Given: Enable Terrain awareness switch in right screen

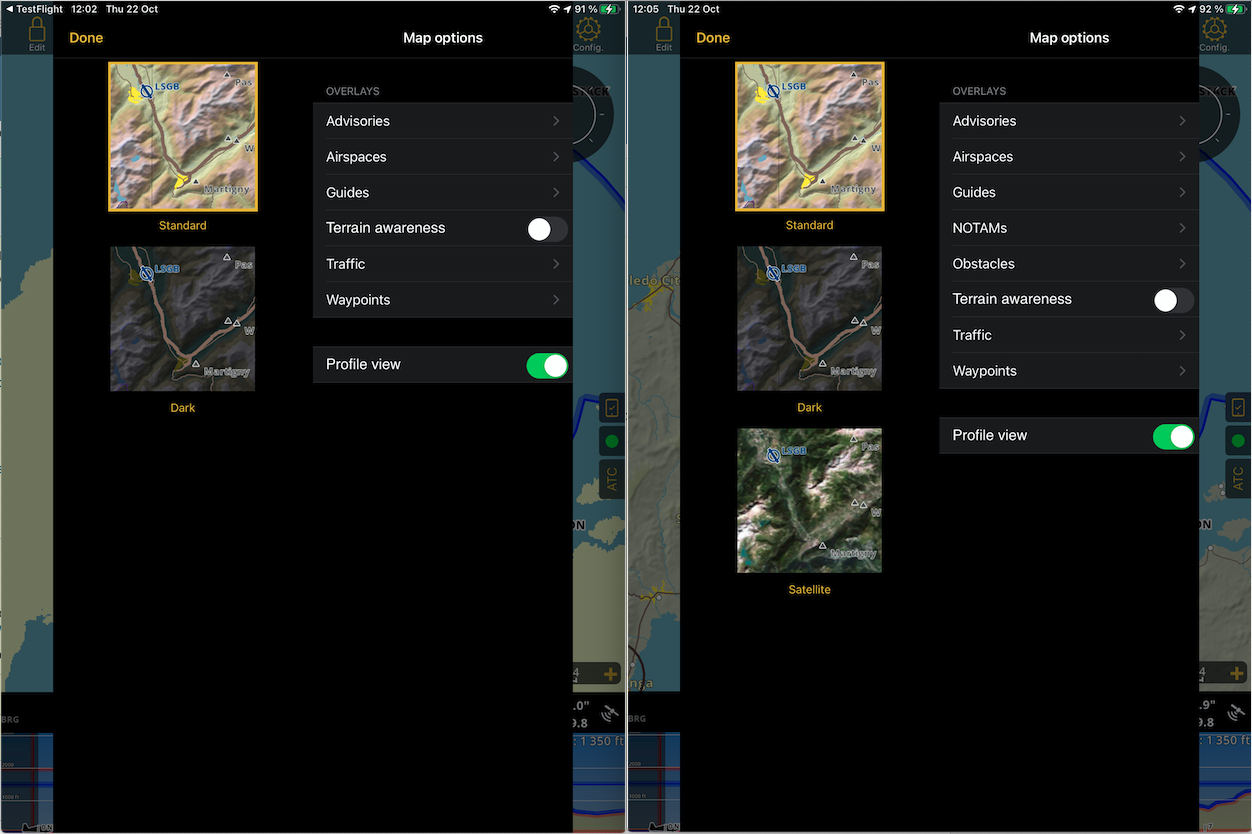Looking at the screenshot, I should tap(1173, 300).
